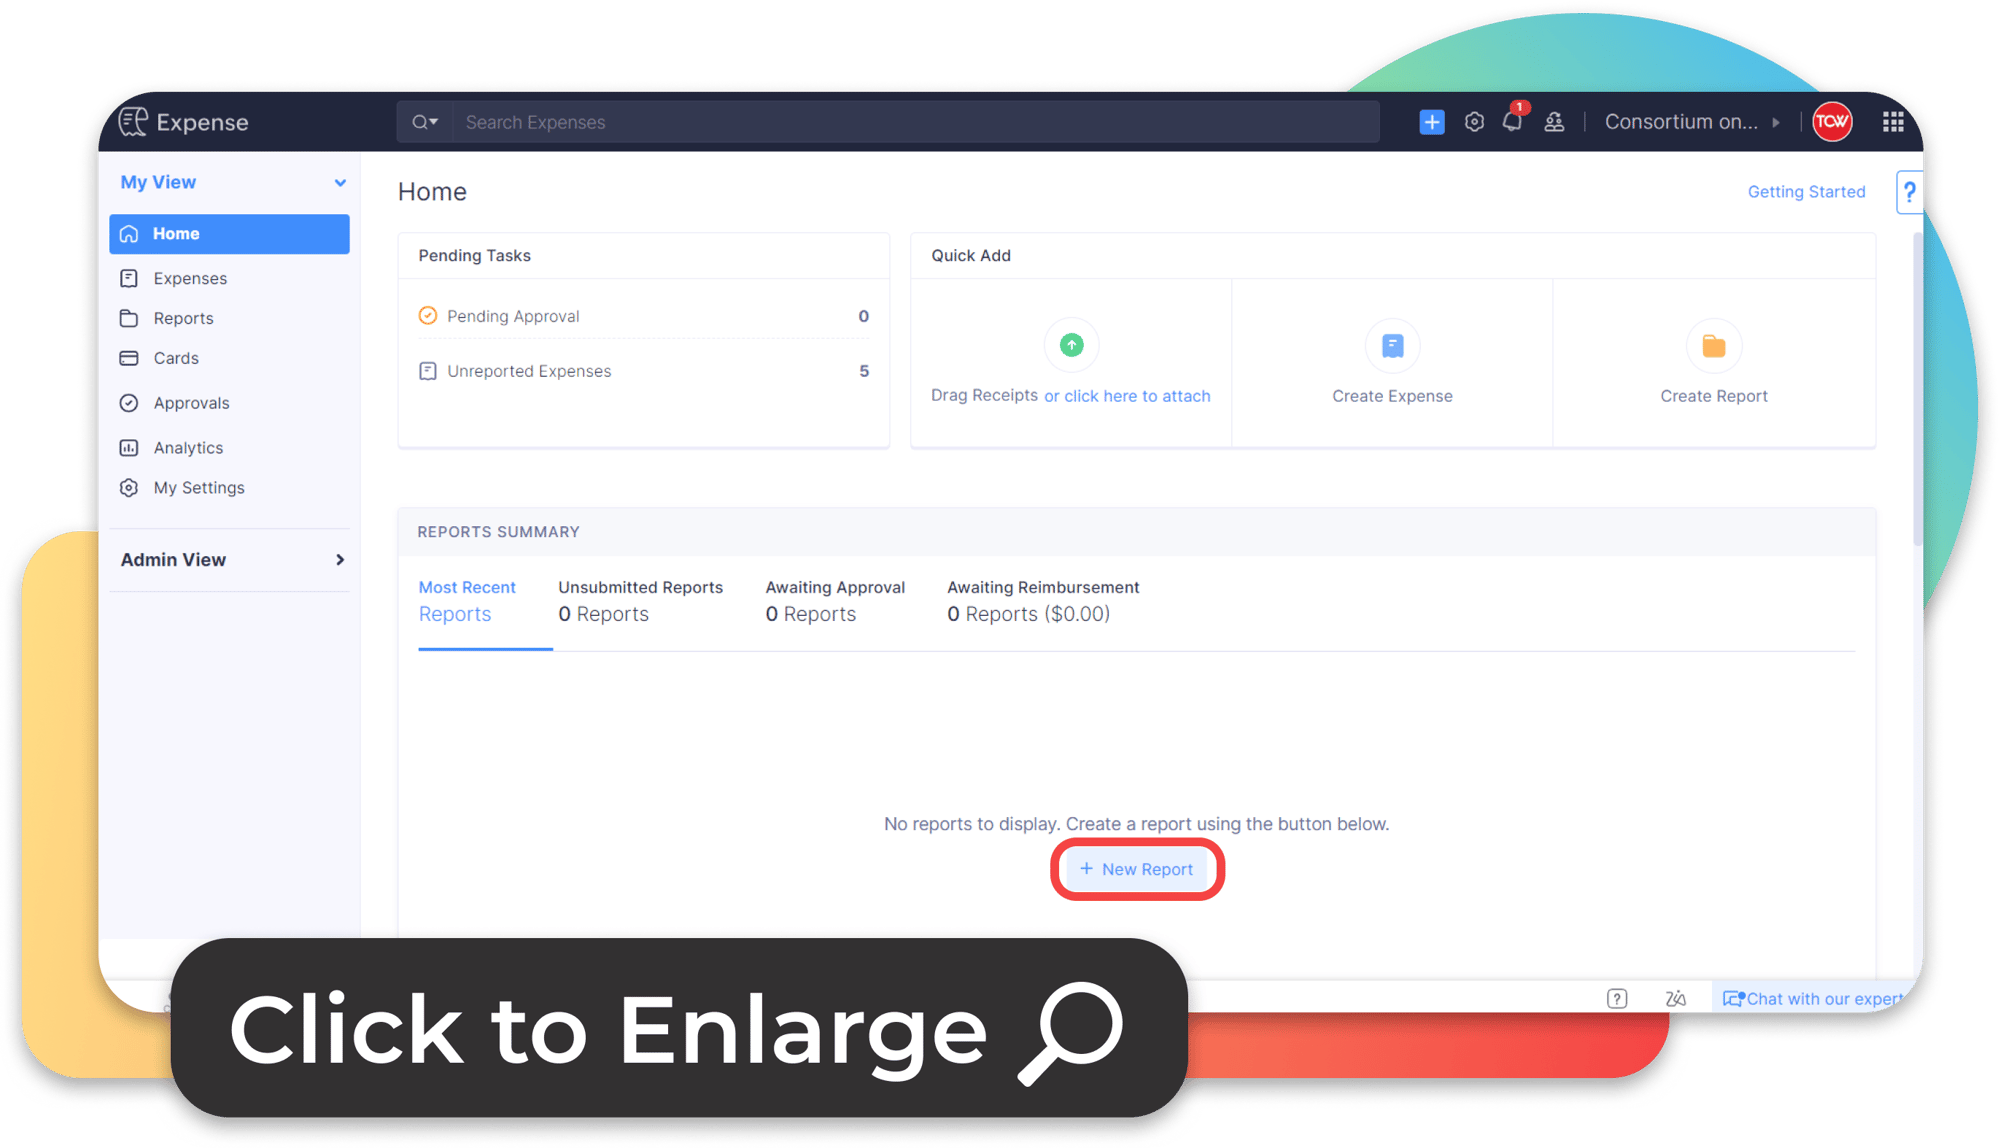Open the Zoho apps grid launcher
The height and width of the screenshot is (1148, 2000).
pos(1893,121)
